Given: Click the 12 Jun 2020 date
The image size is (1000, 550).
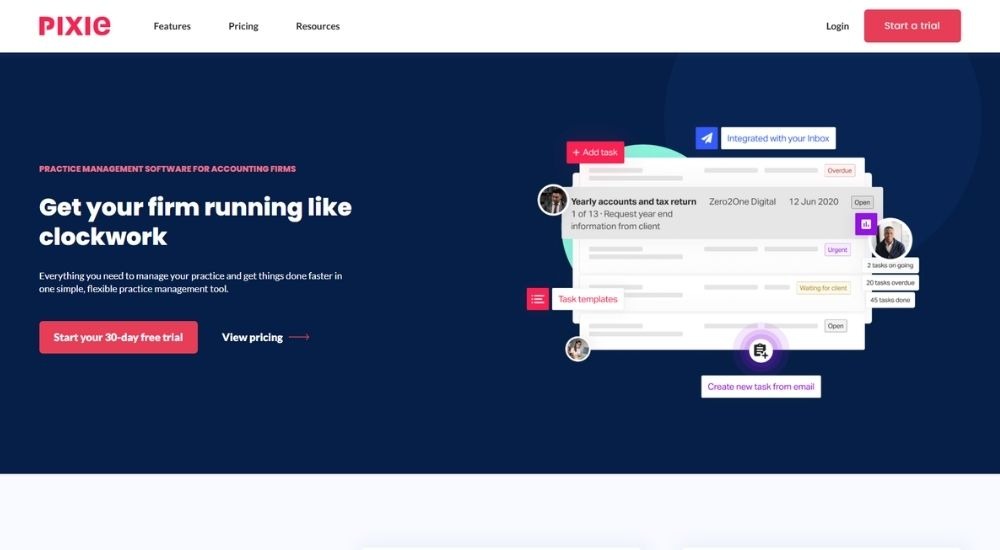Looking at the screenshot, I should [814, 202].
